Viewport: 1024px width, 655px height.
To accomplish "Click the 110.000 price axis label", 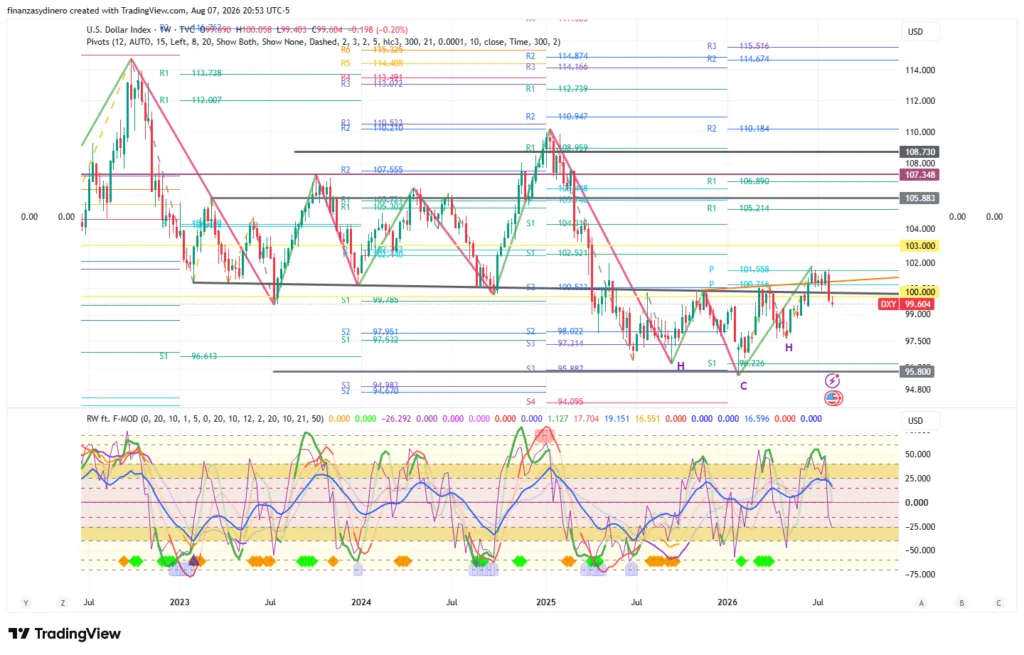I will tap(920, 132).
